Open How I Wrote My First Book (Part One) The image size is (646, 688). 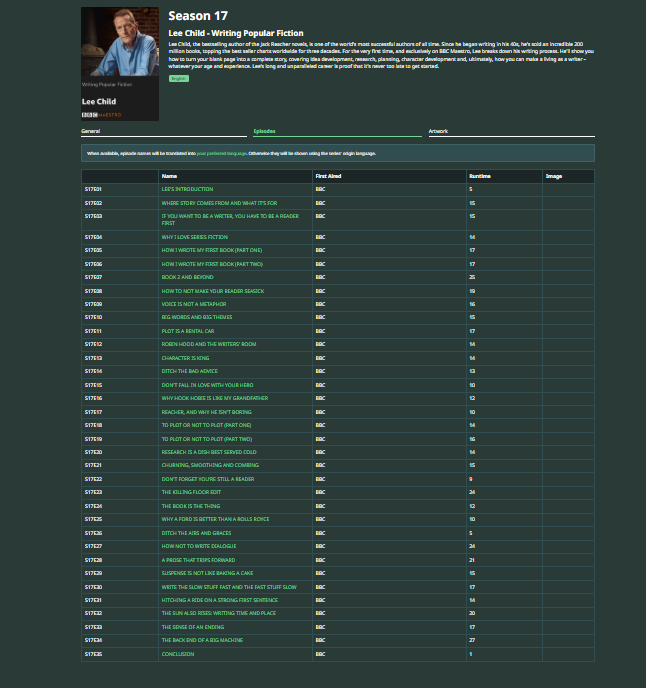click(212, 250)
